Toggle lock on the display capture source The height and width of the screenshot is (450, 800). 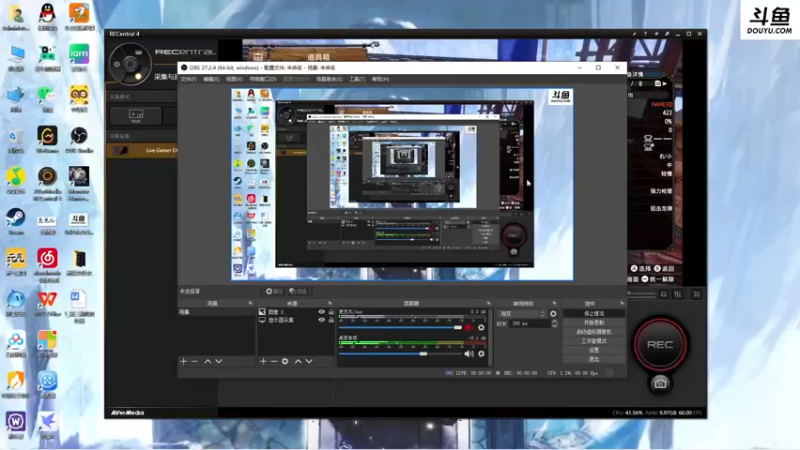coord(331,320)
